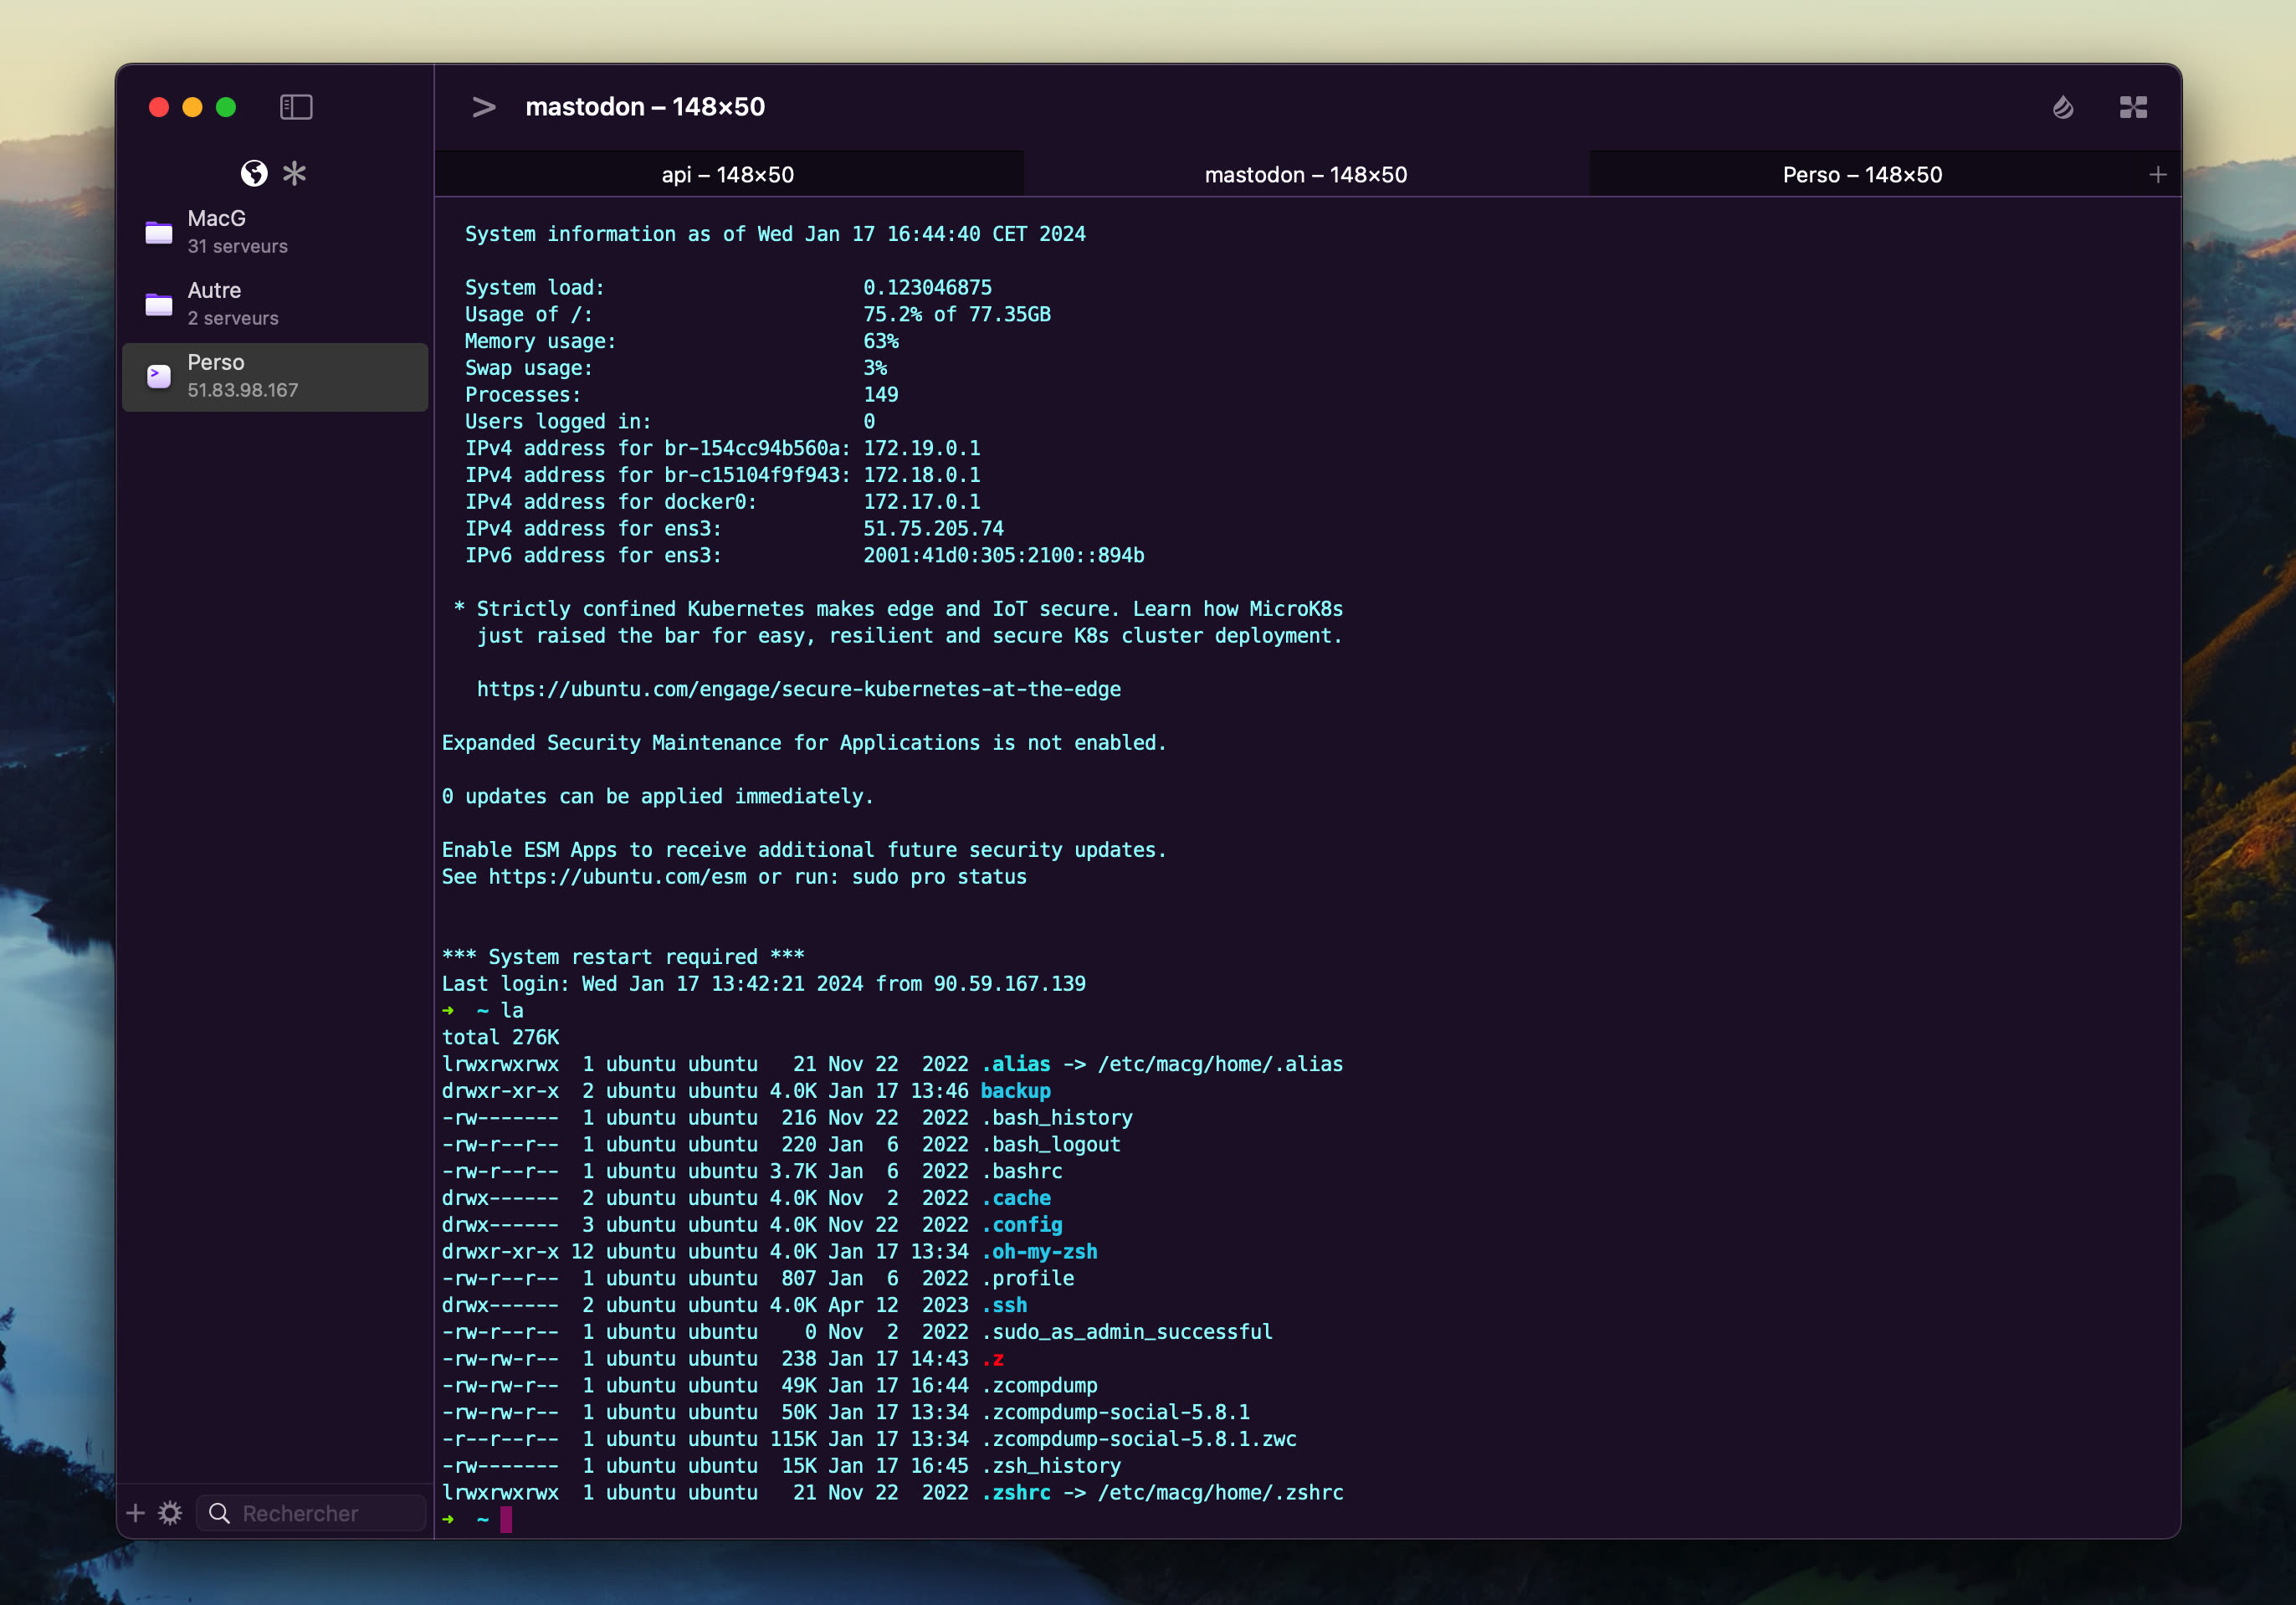This screenshot has height=1605, width=2296.
Task: Select the Perso – 148×50 tab
Action: click(1862, 174)
